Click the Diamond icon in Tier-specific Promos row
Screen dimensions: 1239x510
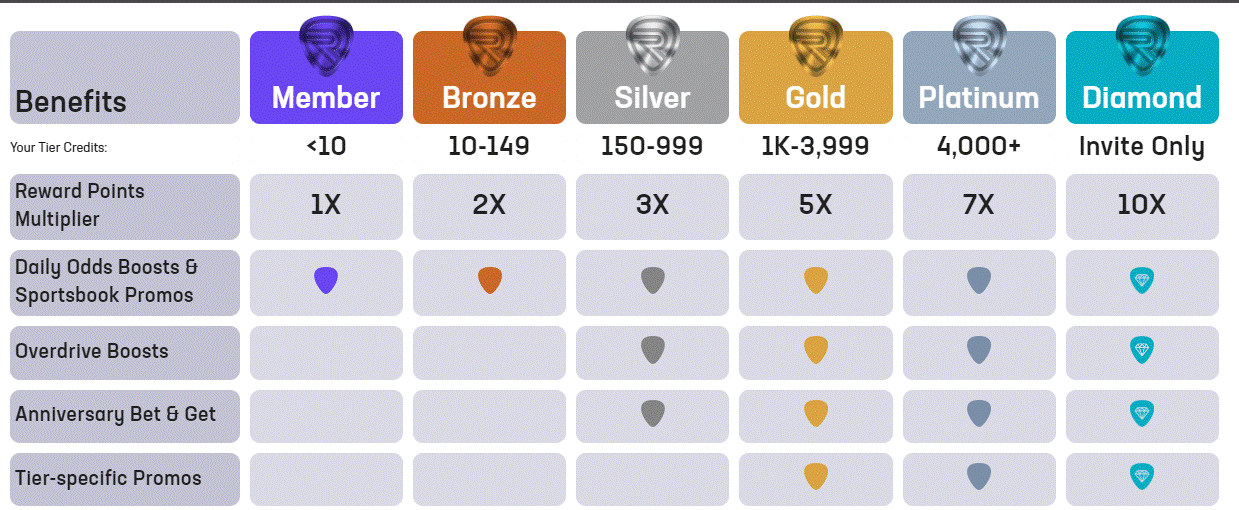(x=1142, y=477)
